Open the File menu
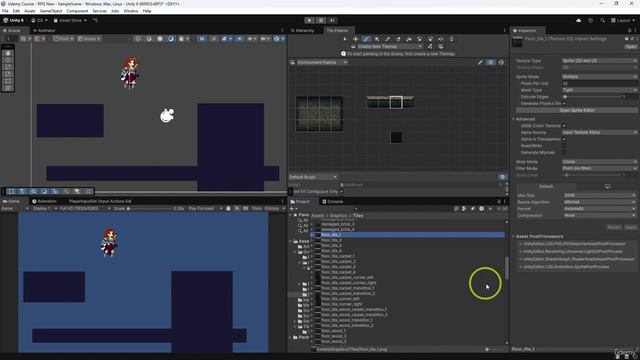640x360 pixels. 5,11
